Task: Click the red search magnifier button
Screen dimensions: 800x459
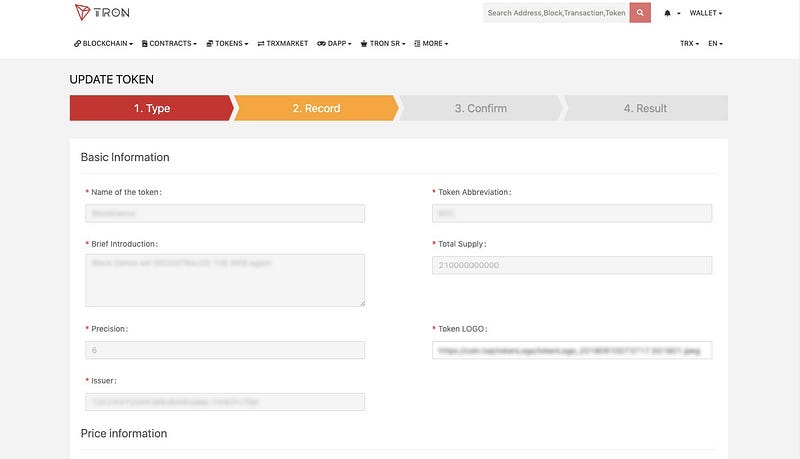Action: pyautogui.click(x=640, y=13)
